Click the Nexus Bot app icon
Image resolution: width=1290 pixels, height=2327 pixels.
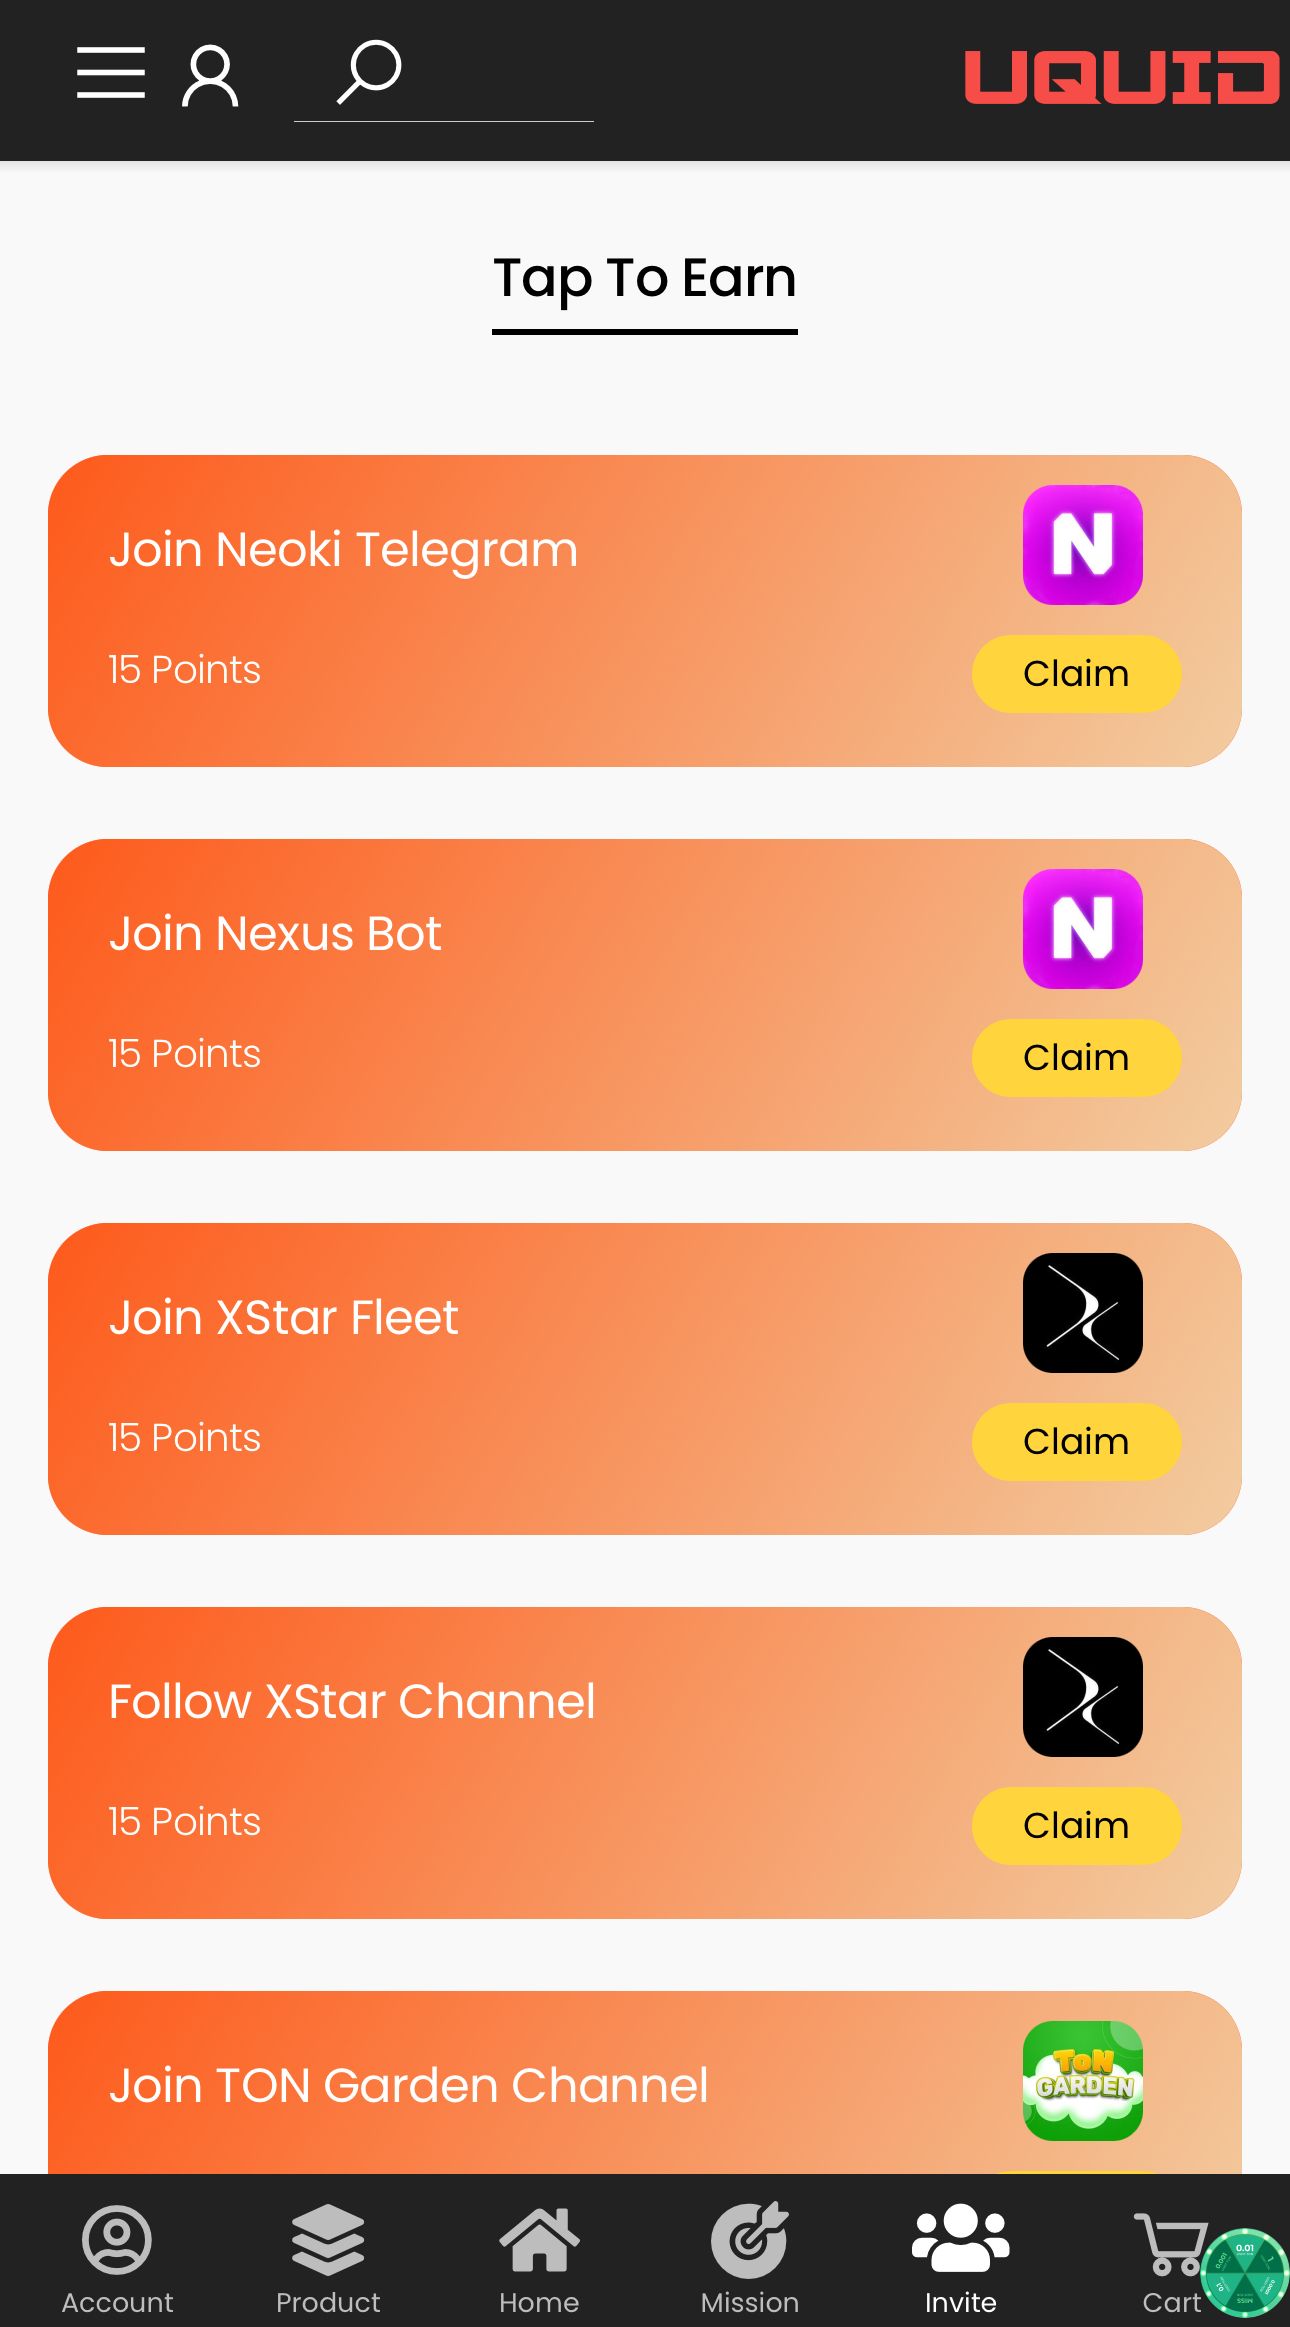pos(1082,929)
